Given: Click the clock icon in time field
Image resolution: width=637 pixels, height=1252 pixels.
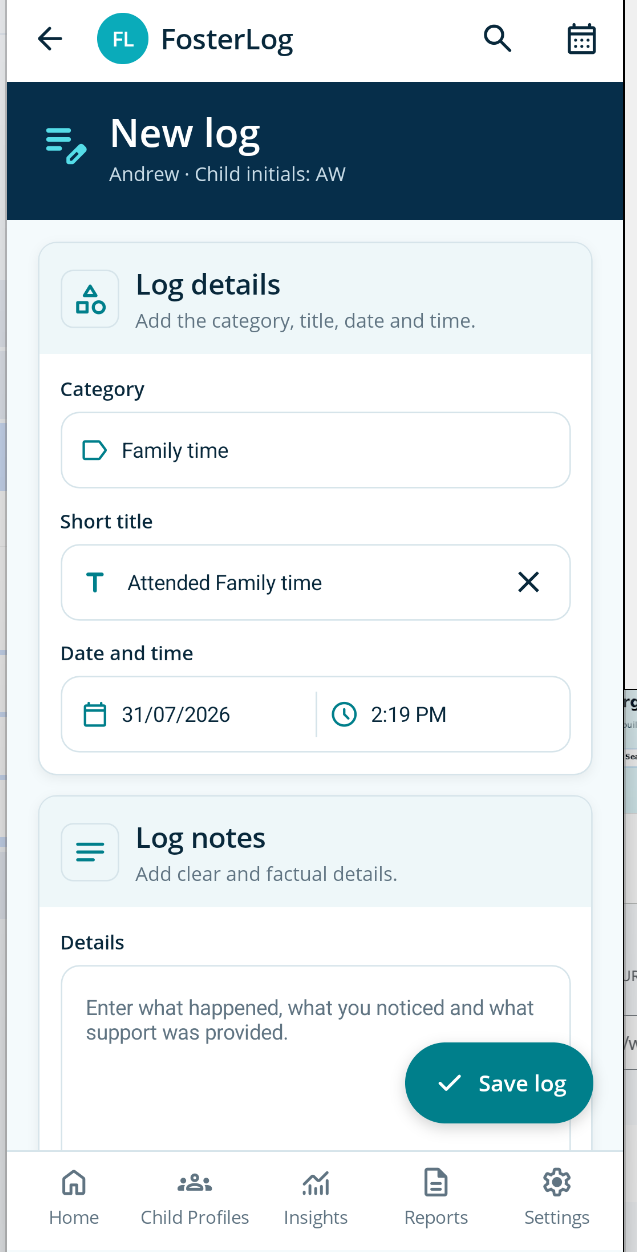Looking at the screenshot, I should pos(344,714).
